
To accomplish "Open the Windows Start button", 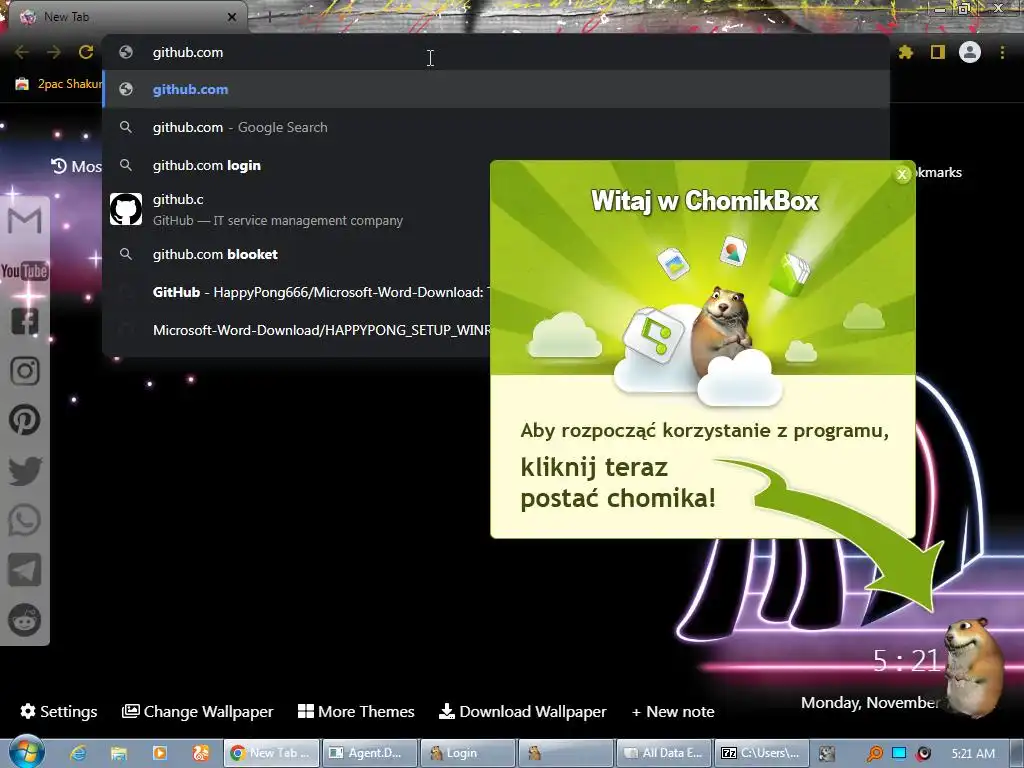I will click(x=26, y=752).
